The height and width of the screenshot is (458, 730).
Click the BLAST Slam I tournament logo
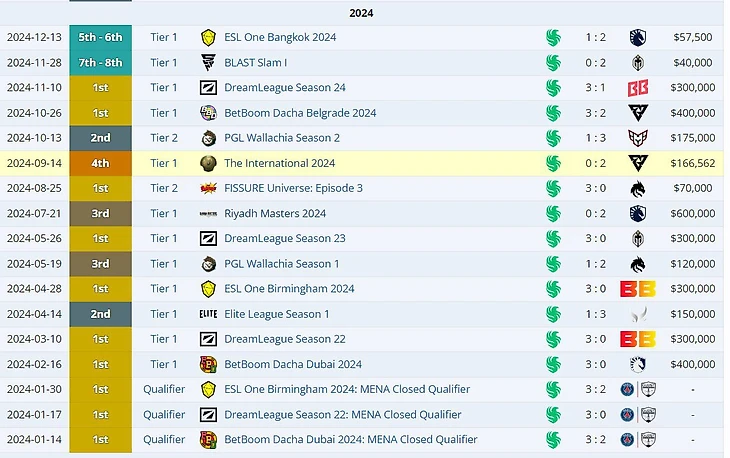pyautogui.click(x=208, y=63)
